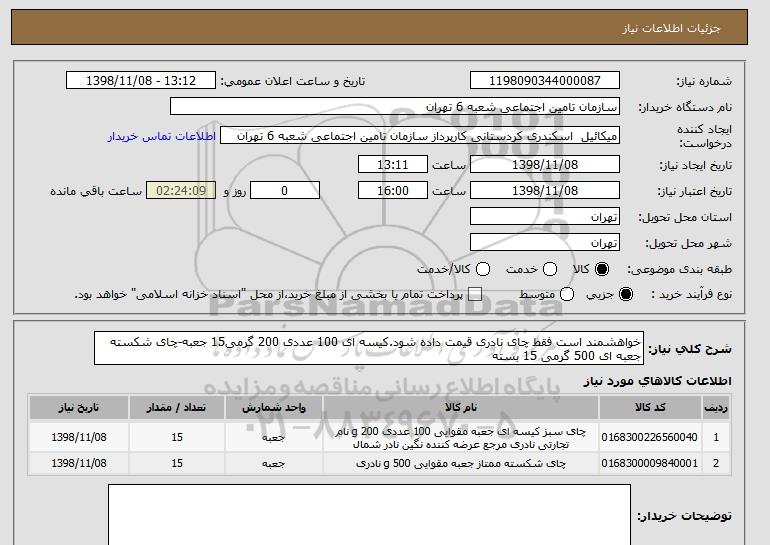This screenshot has width=770, height=545.
Task: Click the شرح کلی نیاز description box
Action: pos(369,348)
